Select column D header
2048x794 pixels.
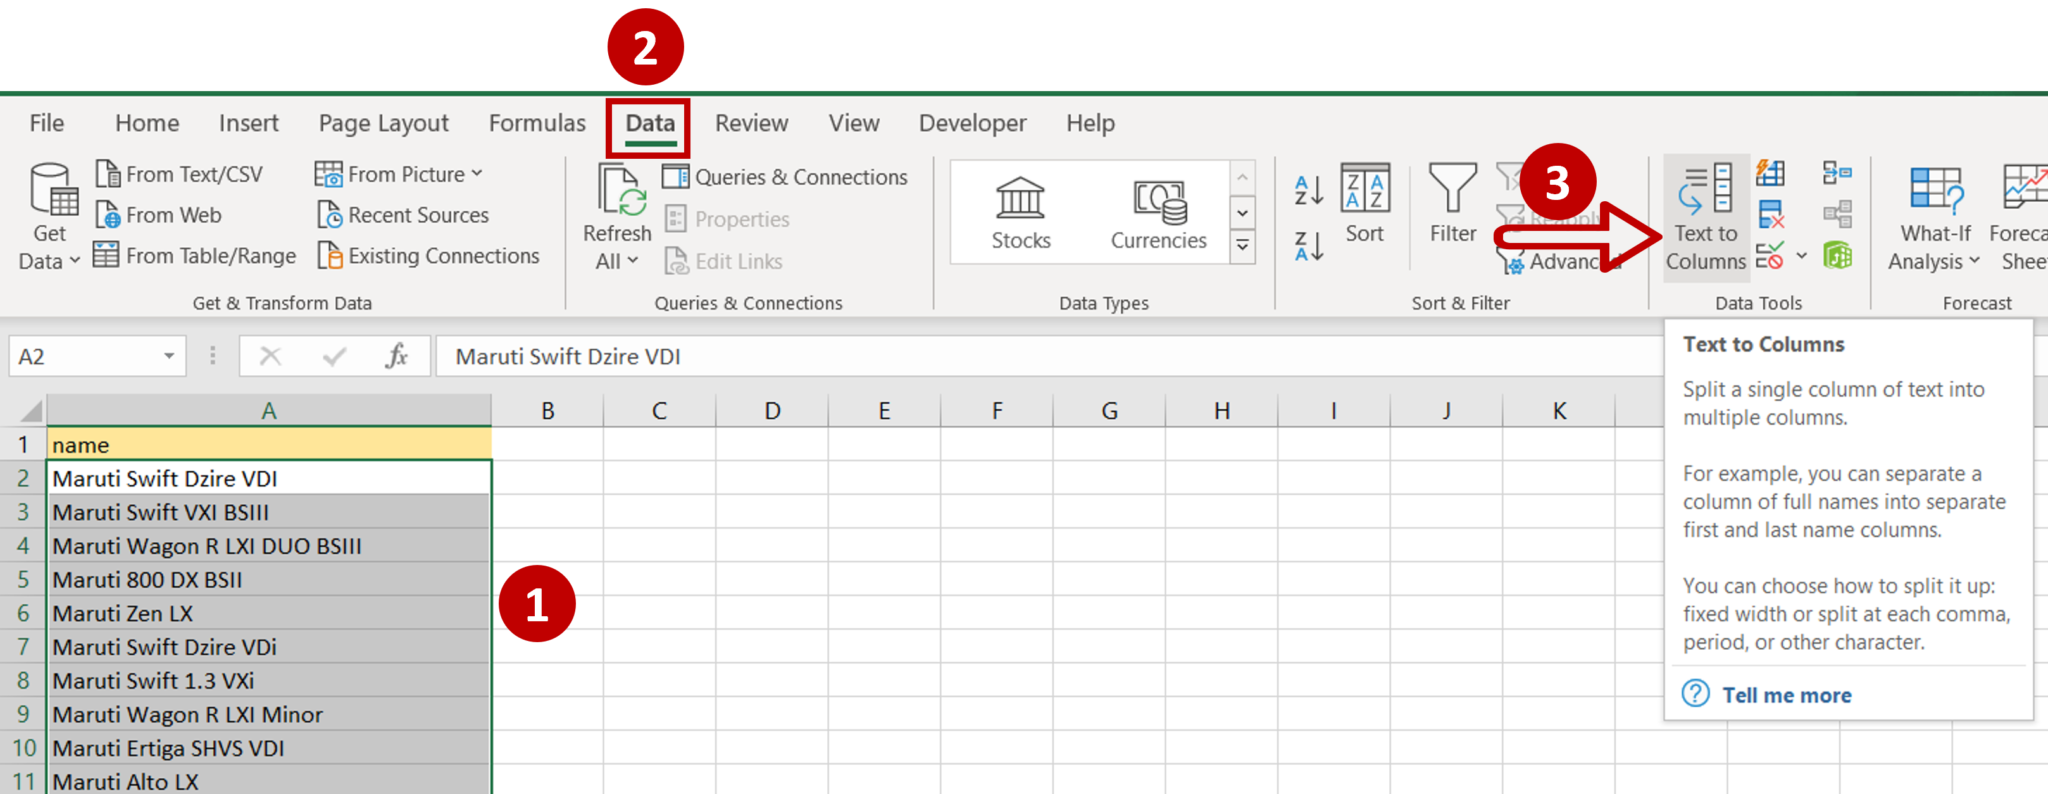click(772, 411)
